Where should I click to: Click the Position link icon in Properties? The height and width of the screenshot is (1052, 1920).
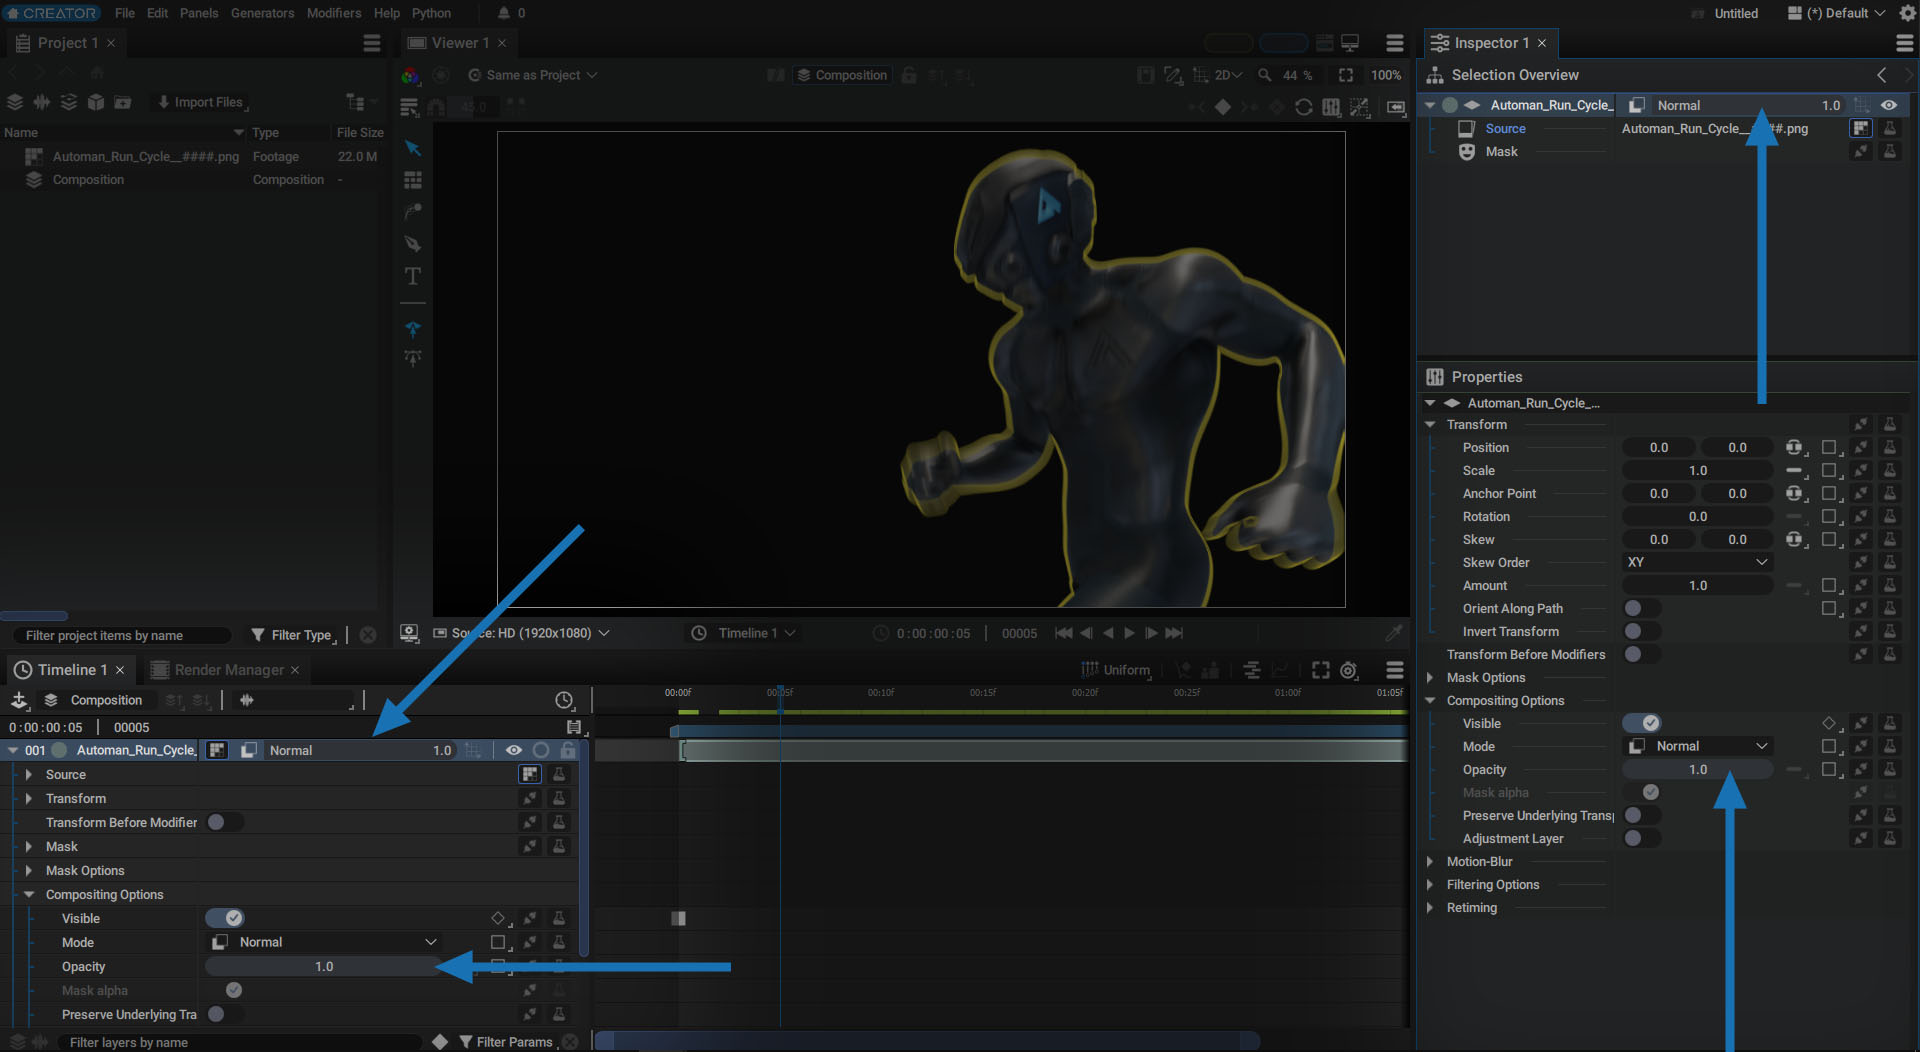tap(1795, 448)
